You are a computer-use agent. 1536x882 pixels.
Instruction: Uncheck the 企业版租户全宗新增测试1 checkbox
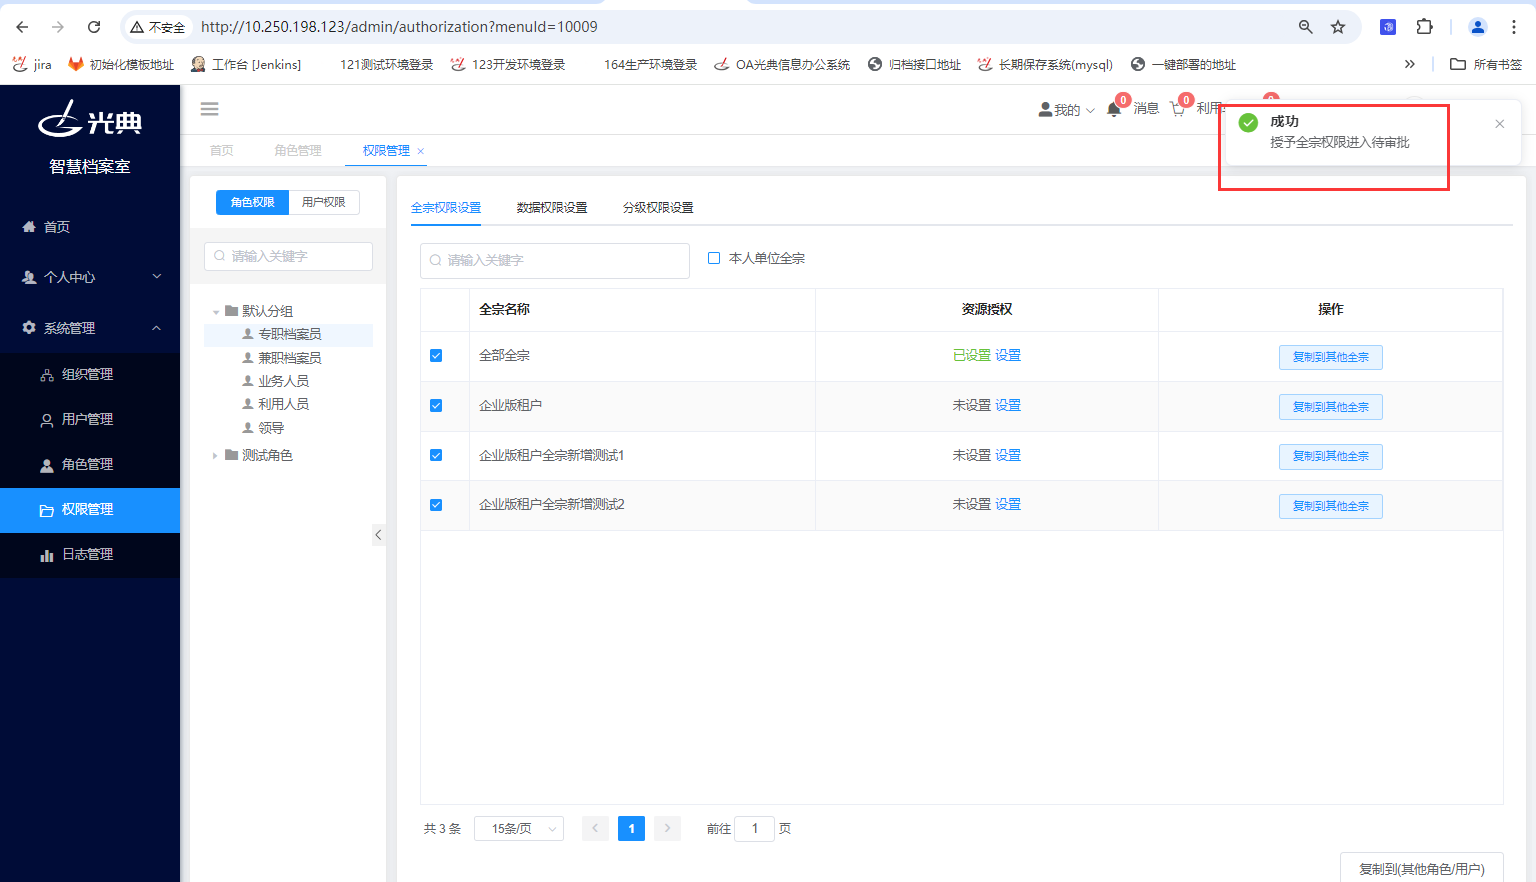(x=436, y=455)
